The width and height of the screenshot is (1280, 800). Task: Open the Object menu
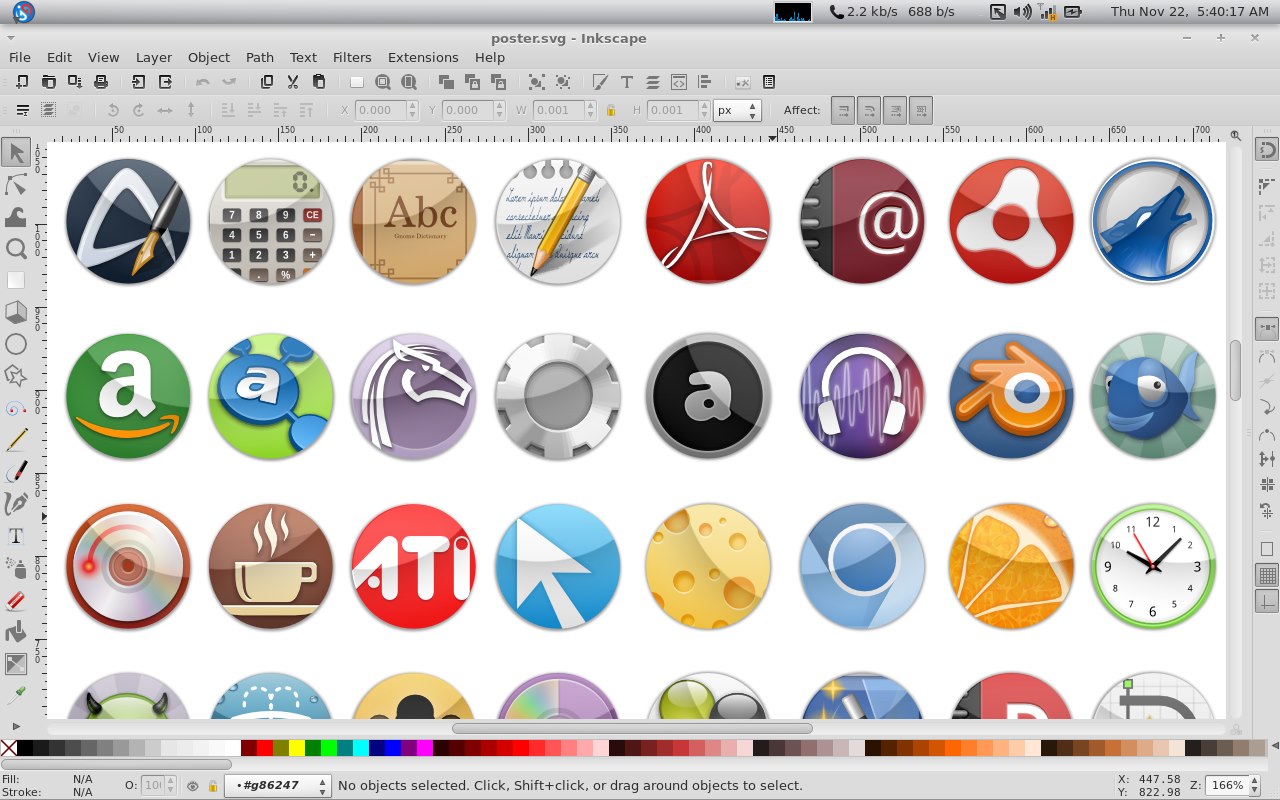[x=209, y=57]
